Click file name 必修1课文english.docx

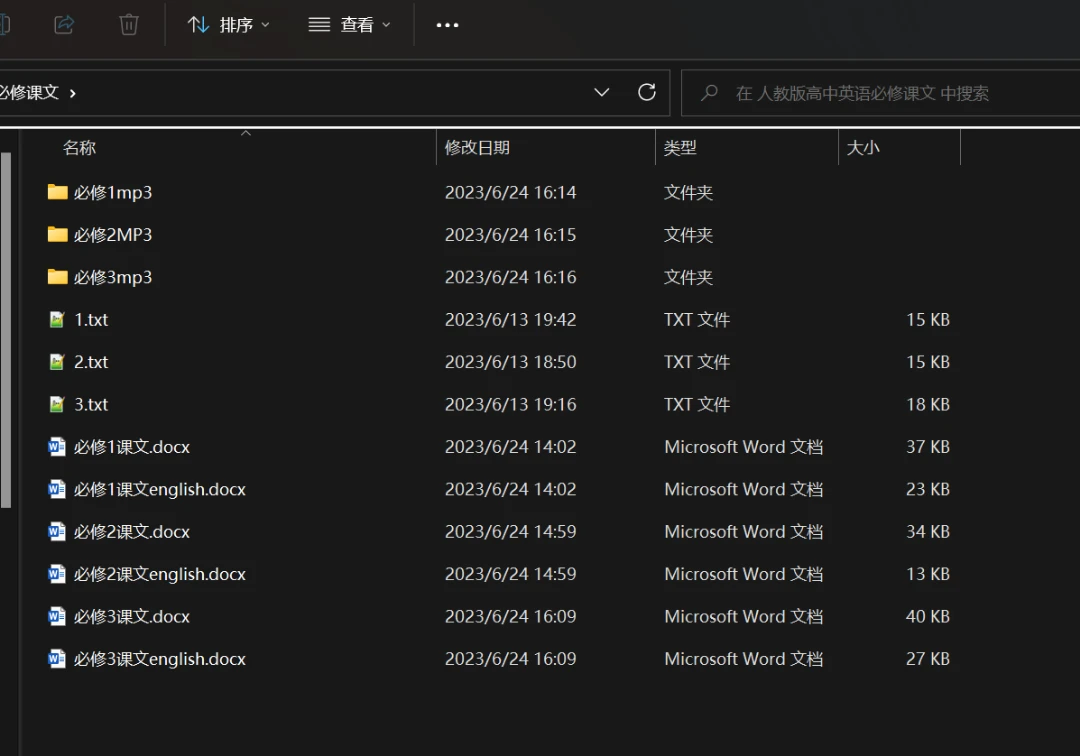(160, 490)
